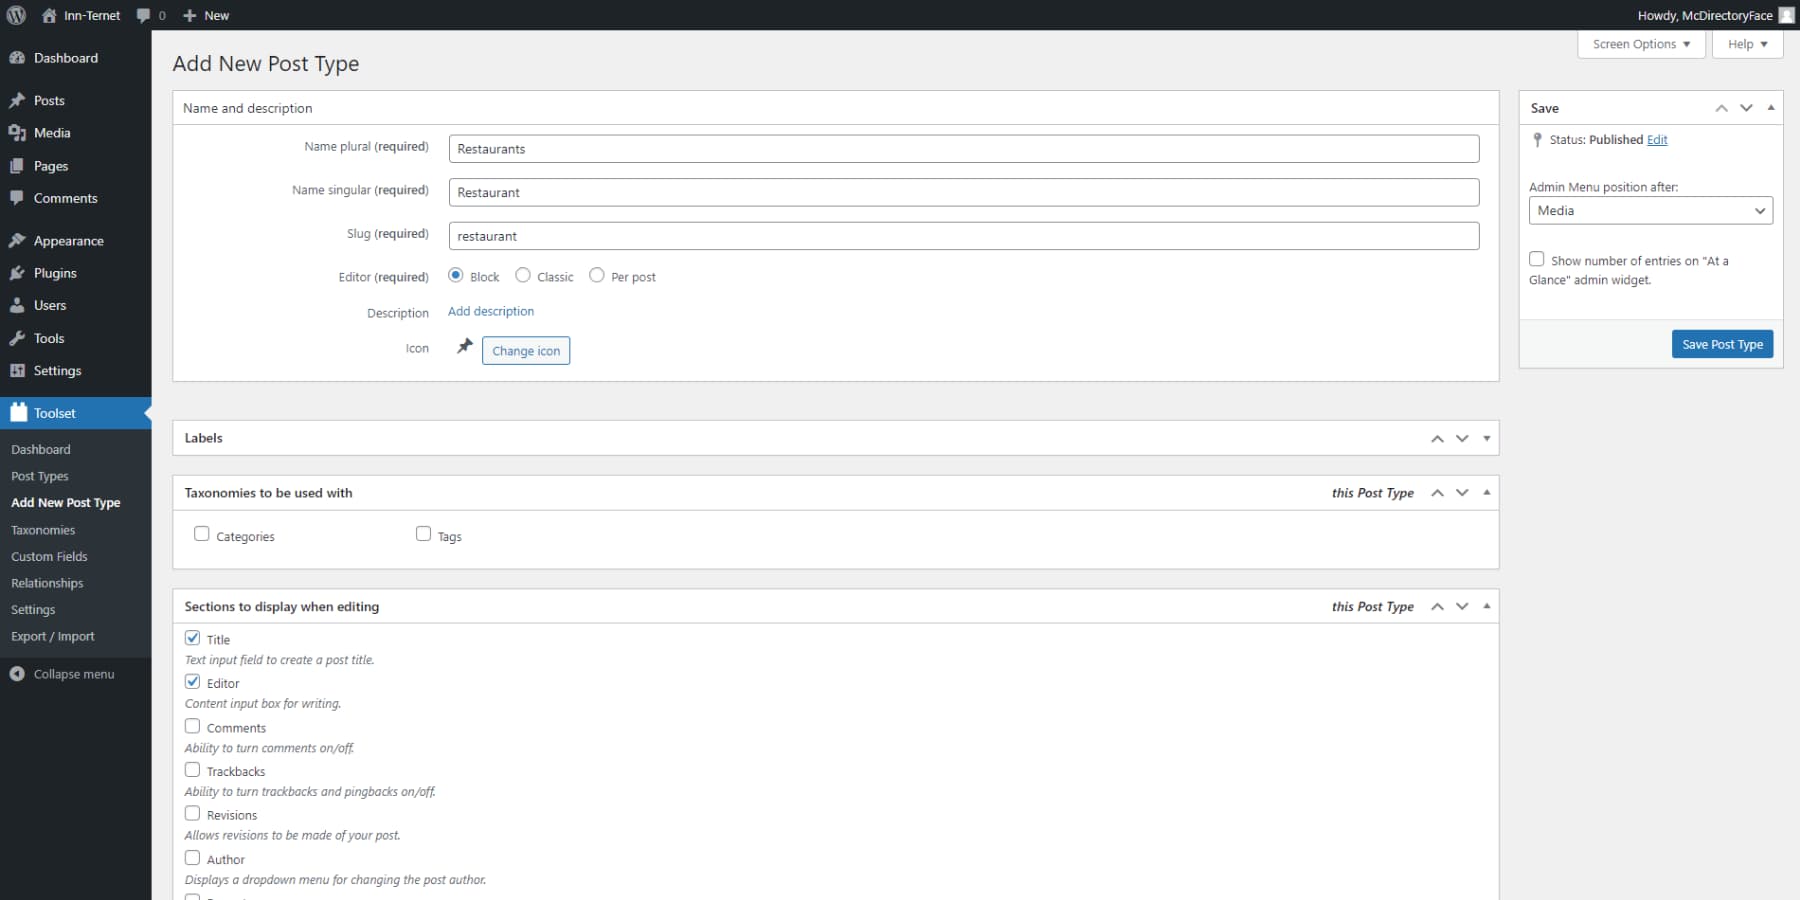
Task: Open the Screen Options dropdown
Action: tap(1640, 44)
